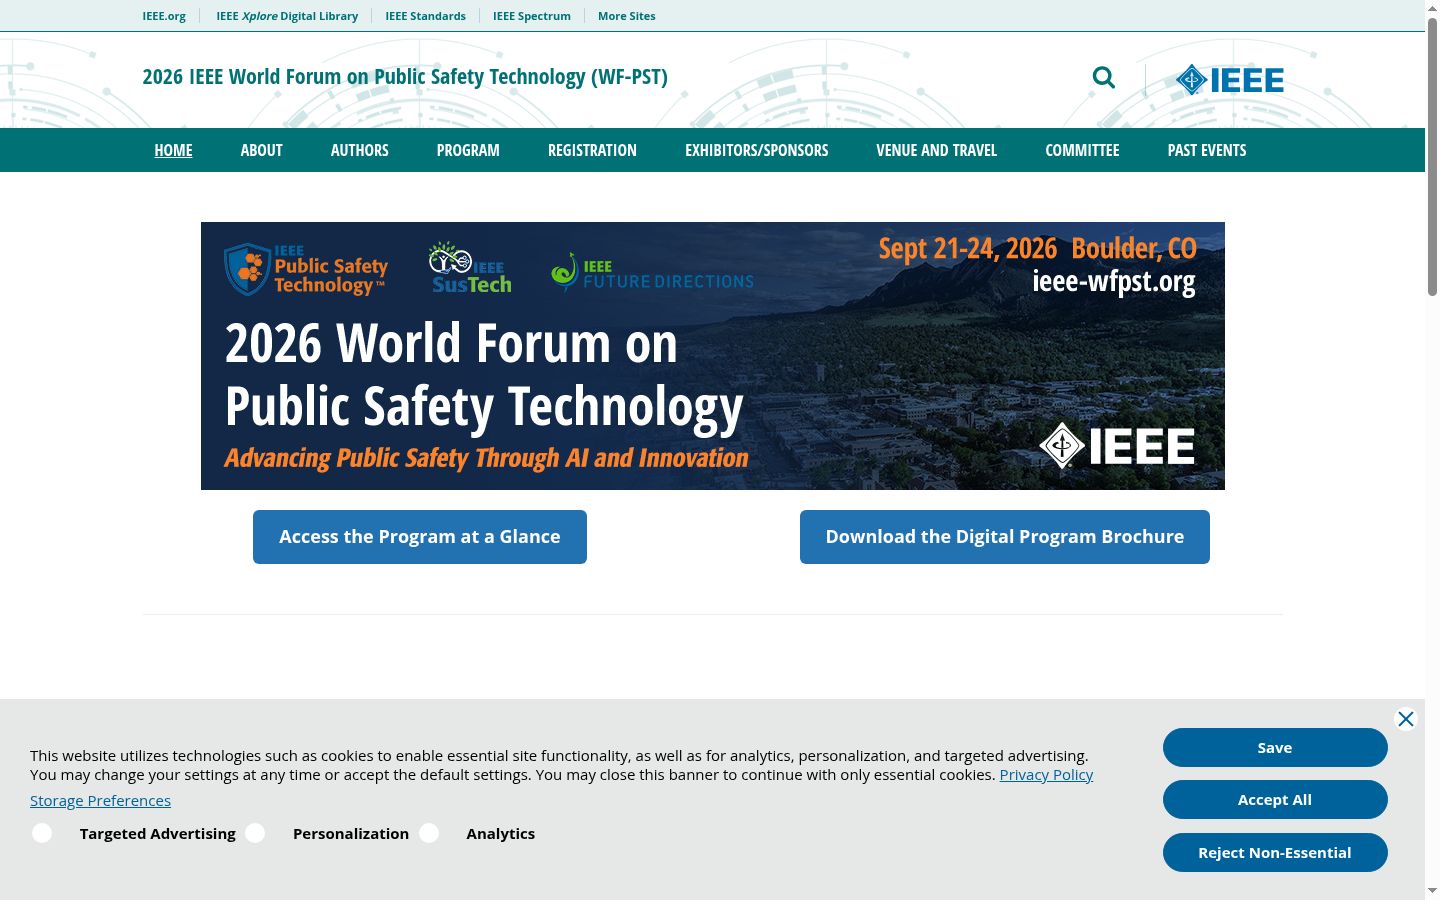This screenshot has width=1440, height=900.
Task: Reject Non-Essential cookies
Action: click(x=1275, y=852)
